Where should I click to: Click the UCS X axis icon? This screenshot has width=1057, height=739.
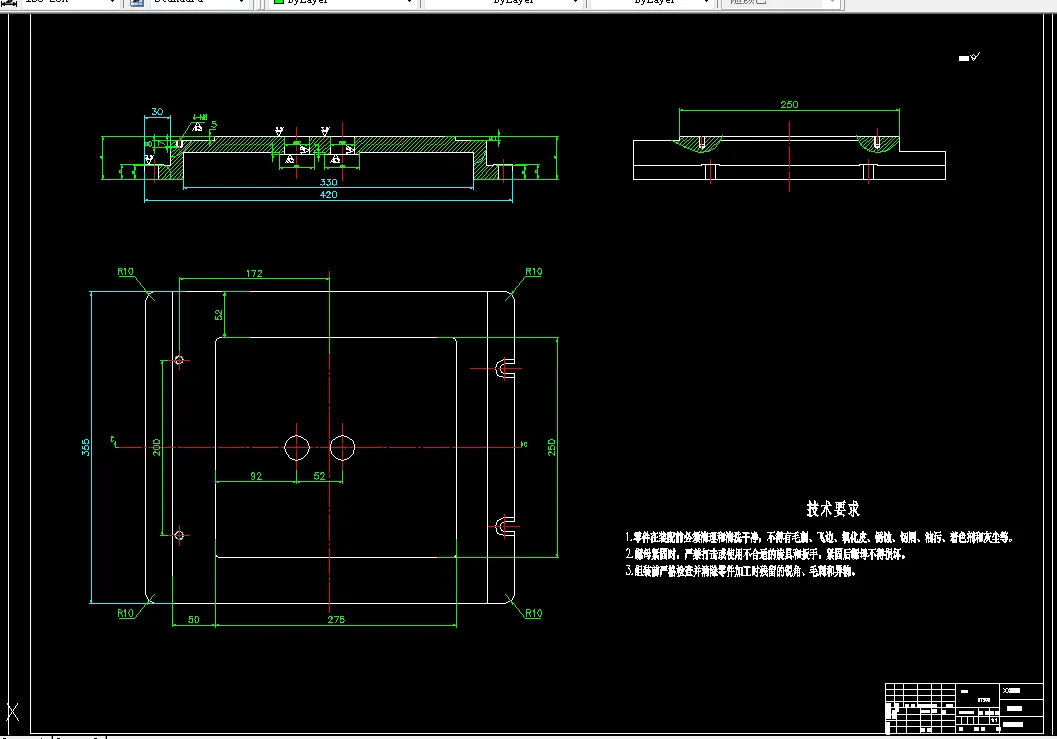tap(13, 711)
